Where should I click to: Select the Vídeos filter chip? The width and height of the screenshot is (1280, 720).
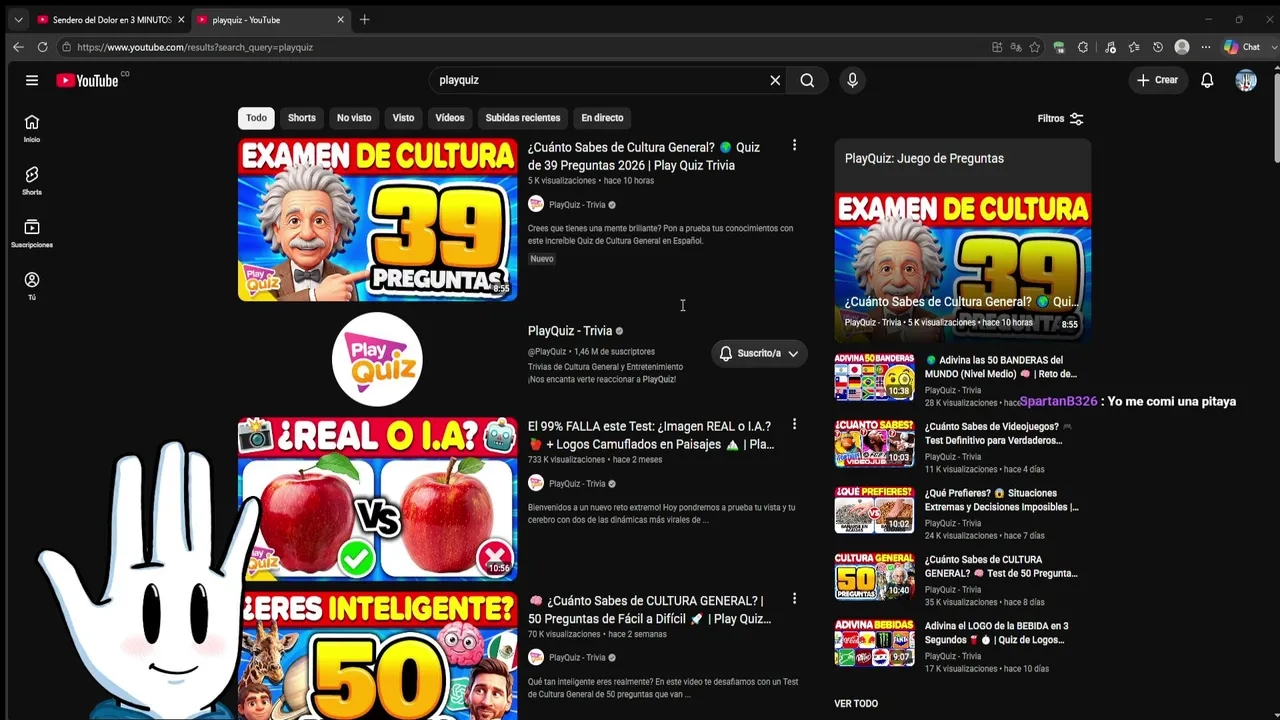coord(450,118)
